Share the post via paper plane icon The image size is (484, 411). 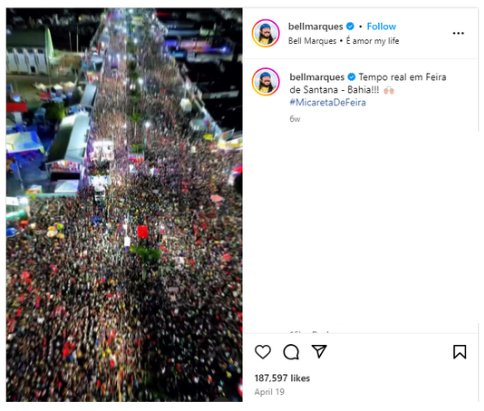pos(319,351)
